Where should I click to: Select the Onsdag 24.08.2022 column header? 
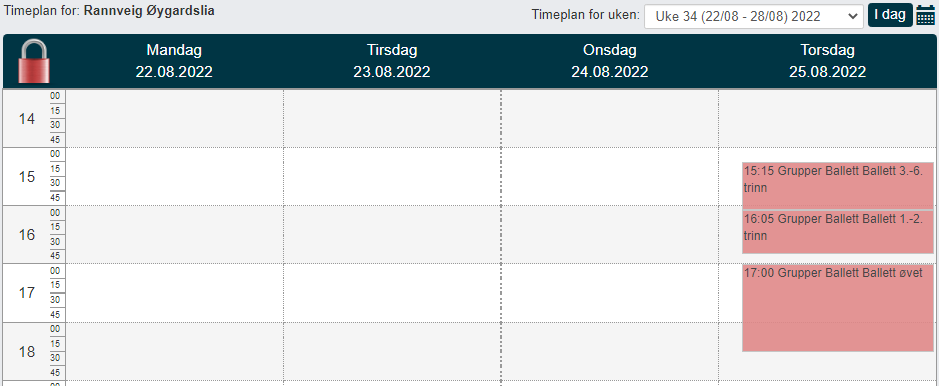point(610,61)
